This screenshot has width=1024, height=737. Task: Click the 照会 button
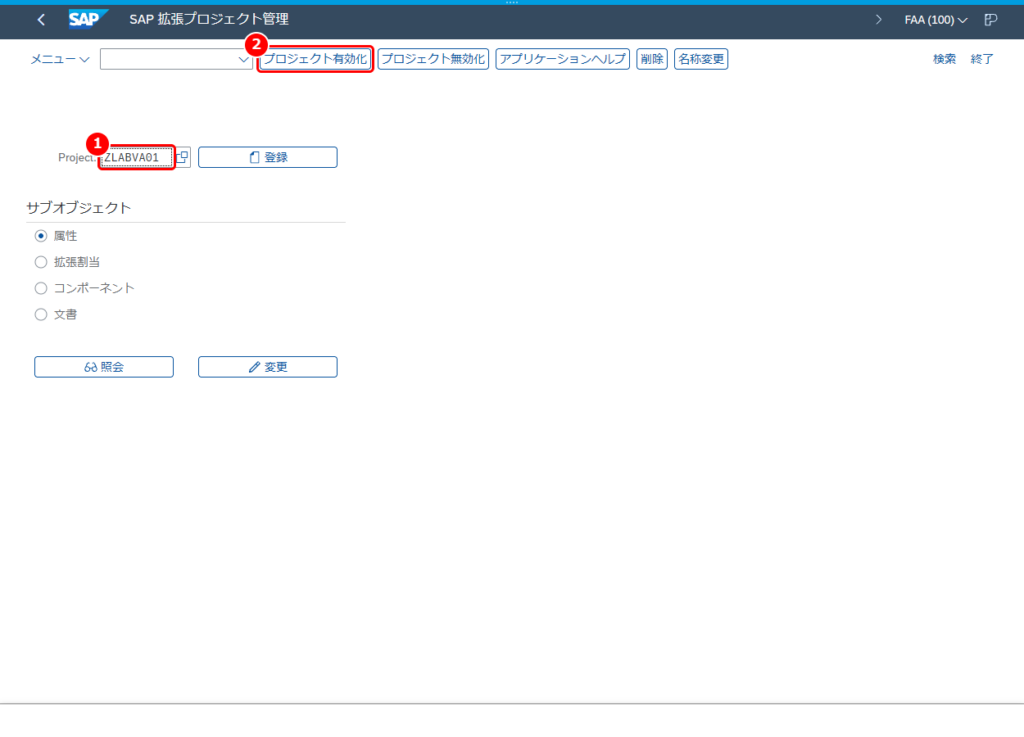(x=104, y=367)
